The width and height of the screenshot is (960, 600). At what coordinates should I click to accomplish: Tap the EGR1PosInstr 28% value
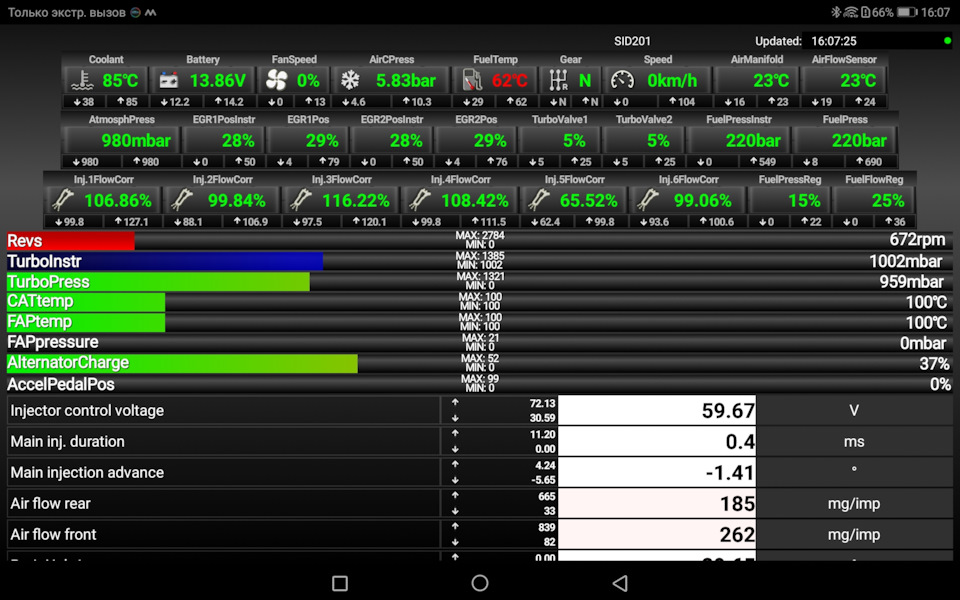(x=238, y=141)
